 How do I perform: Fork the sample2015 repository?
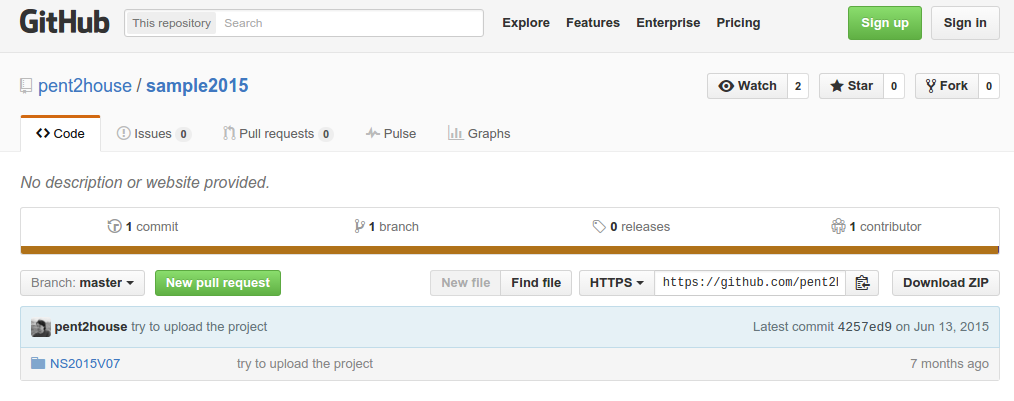[x=947, y=86]
